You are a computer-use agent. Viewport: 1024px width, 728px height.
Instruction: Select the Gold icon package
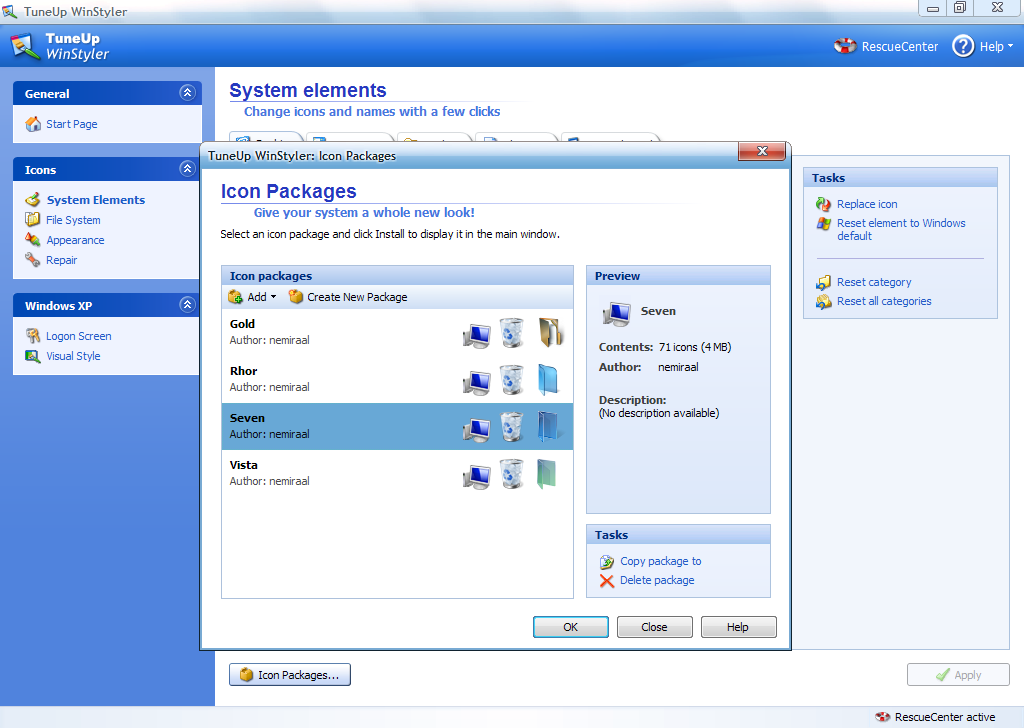tap(397, 332)
